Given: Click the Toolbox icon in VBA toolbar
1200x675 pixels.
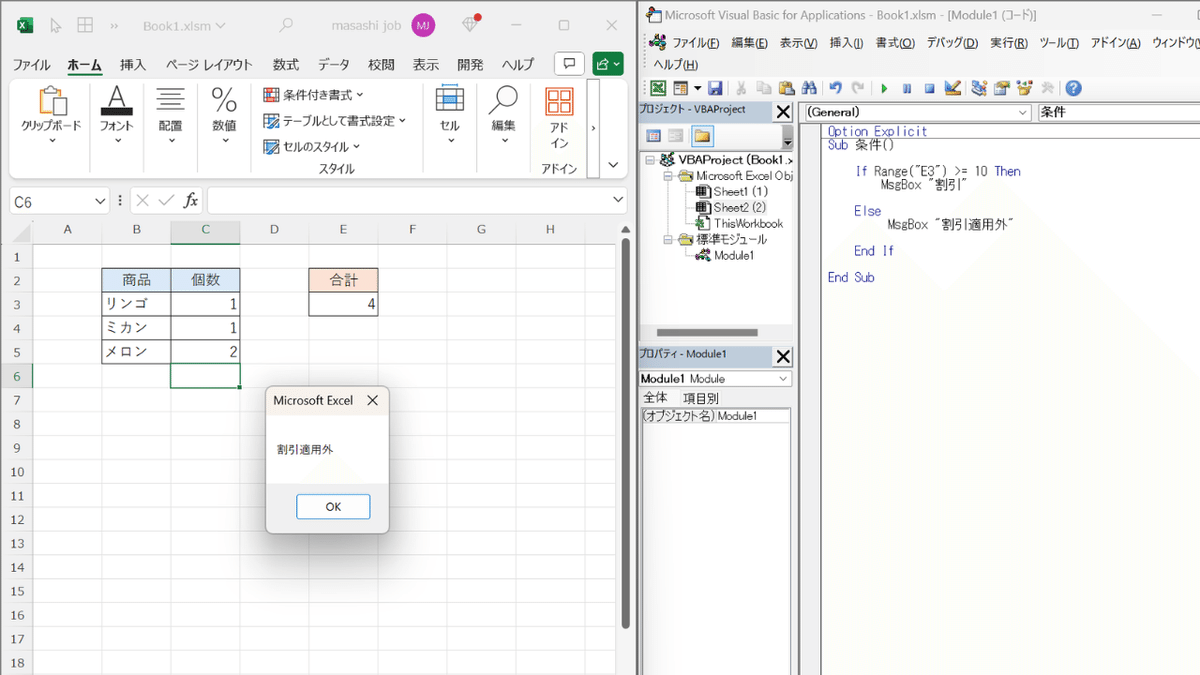Looking at the screenshot, I should pos(1047,88).
